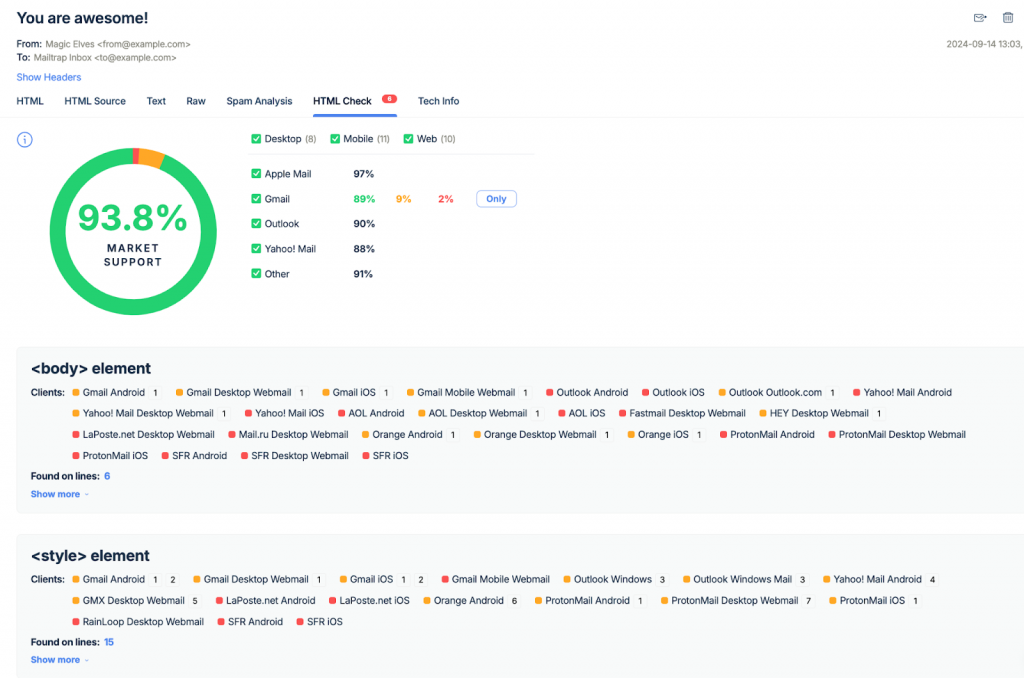This screenshot has width=1024, height=678.
Task: Open the HTML Source tab
Action: [x=95, y=101]
